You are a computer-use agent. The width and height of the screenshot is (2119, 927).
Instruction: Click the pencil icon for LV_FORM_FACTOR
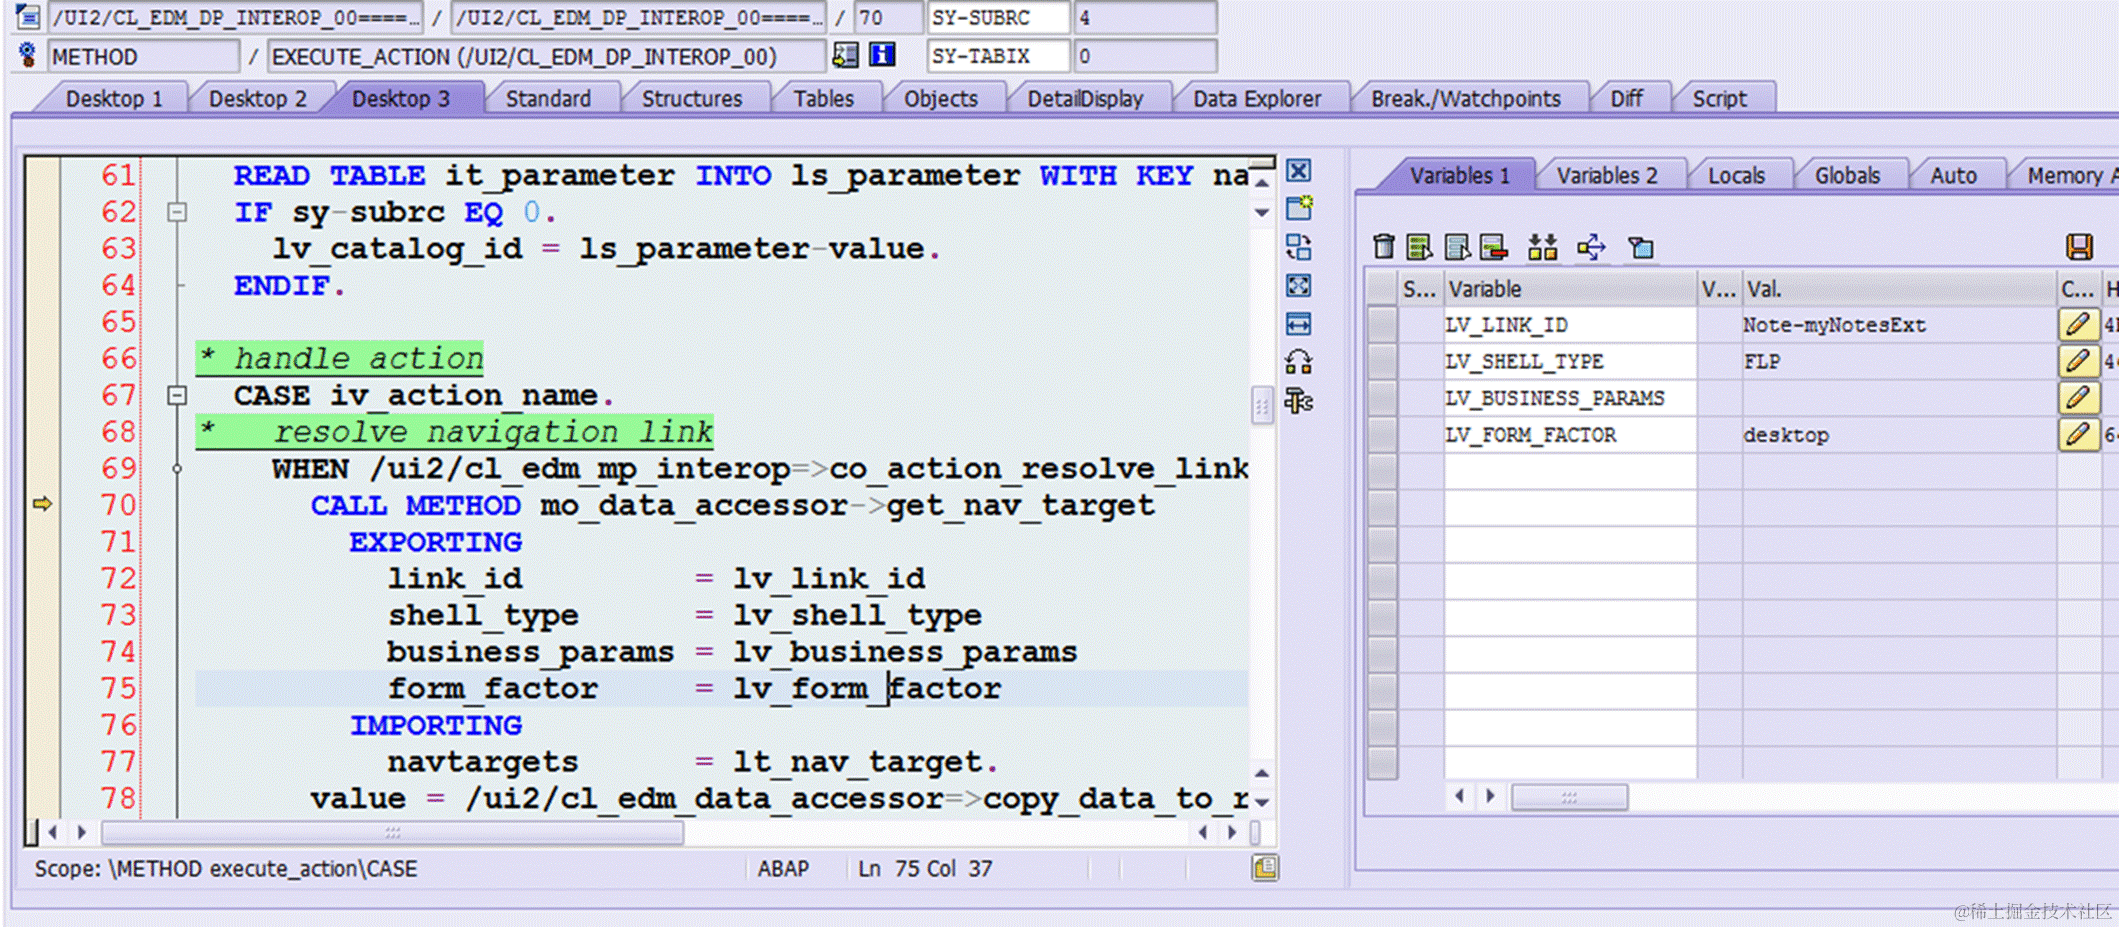[x=2077, y=434]
